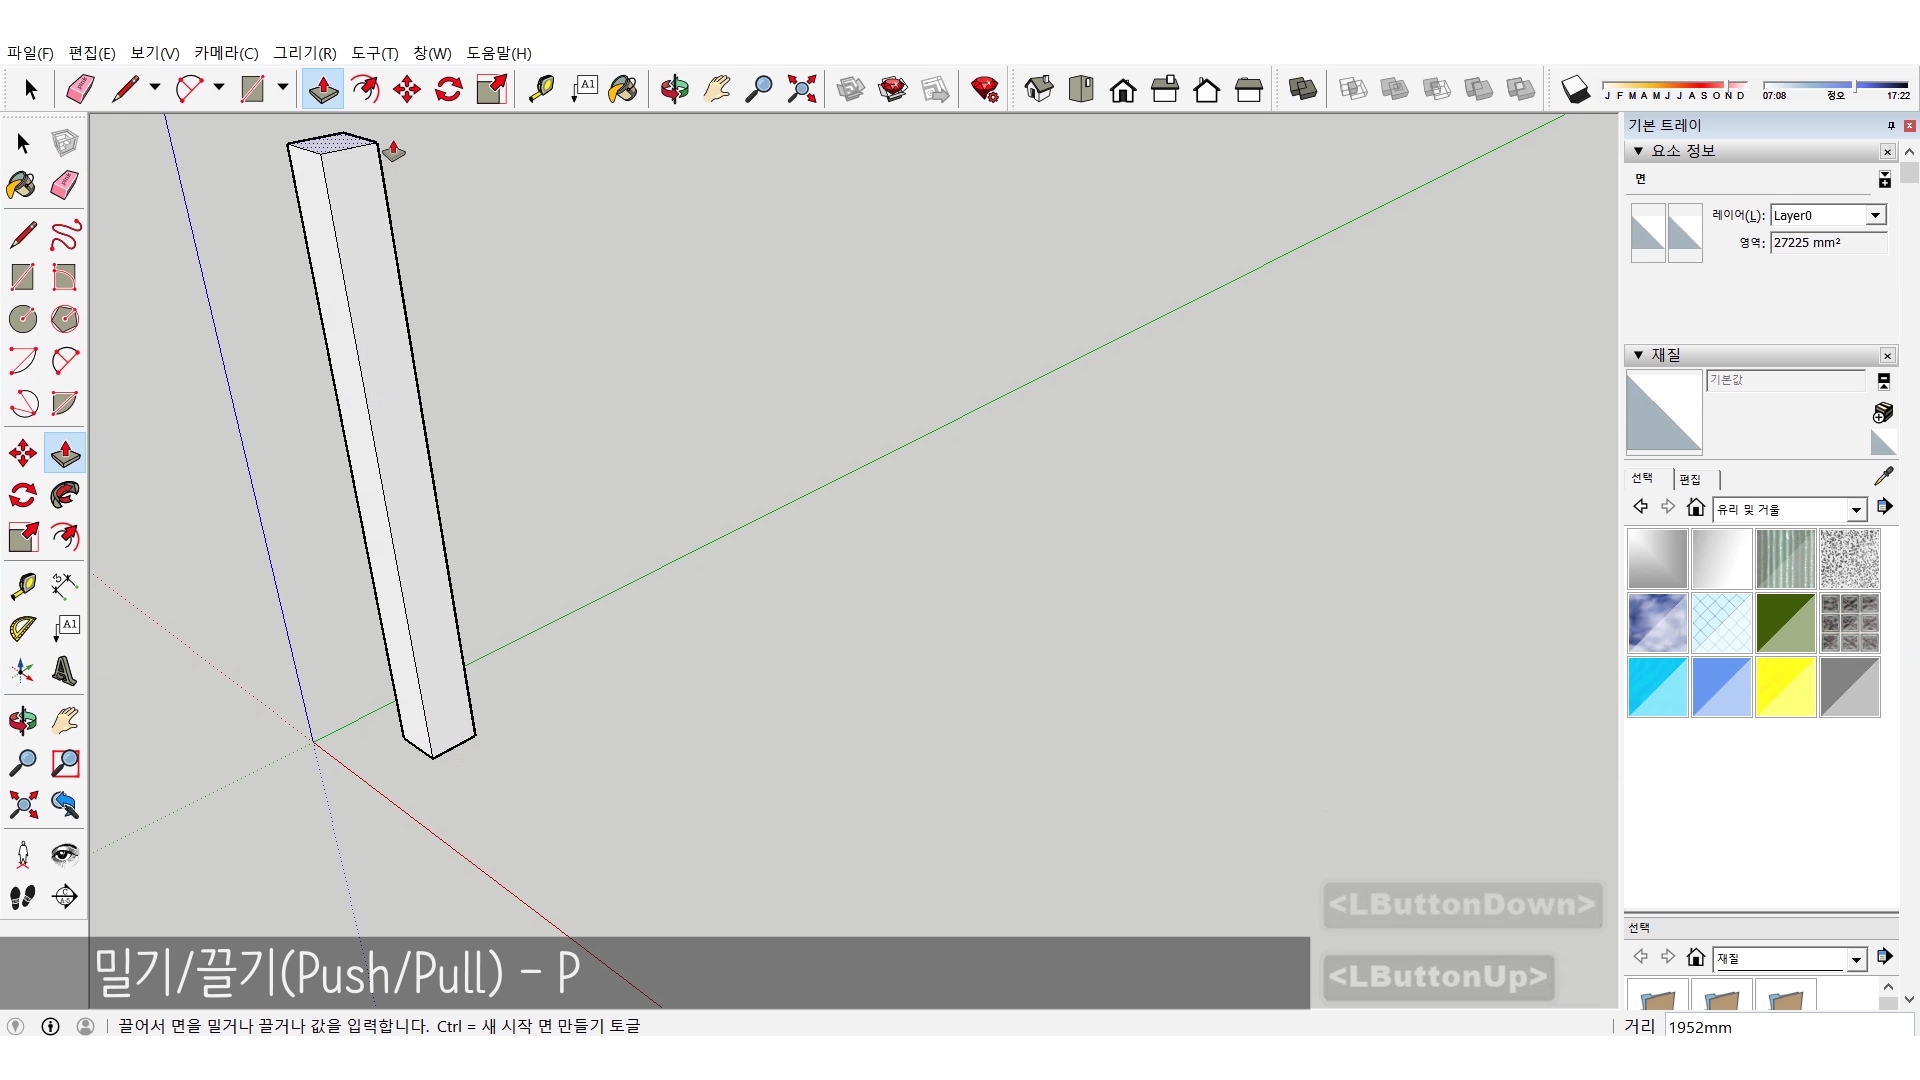This screenshot has height=1080, width=1920.
Task: Pick the Section Plane tool
Action: pyautogui.click(x=65, y=897)
